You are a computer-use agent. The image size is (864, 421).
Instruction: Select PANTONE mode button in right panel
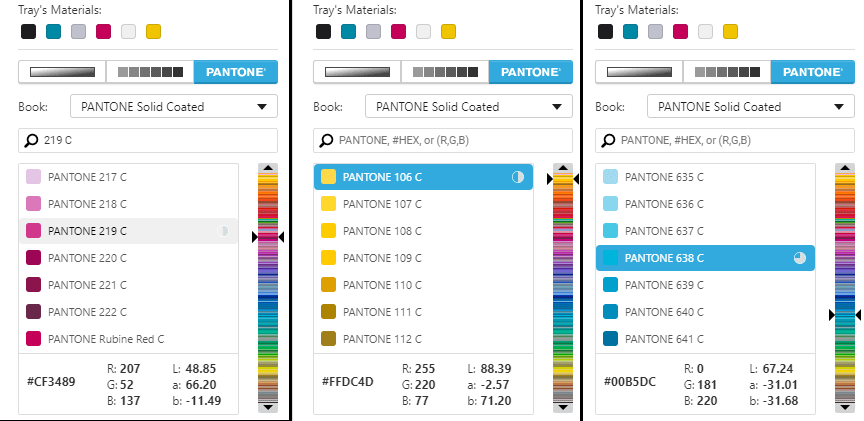812,72
